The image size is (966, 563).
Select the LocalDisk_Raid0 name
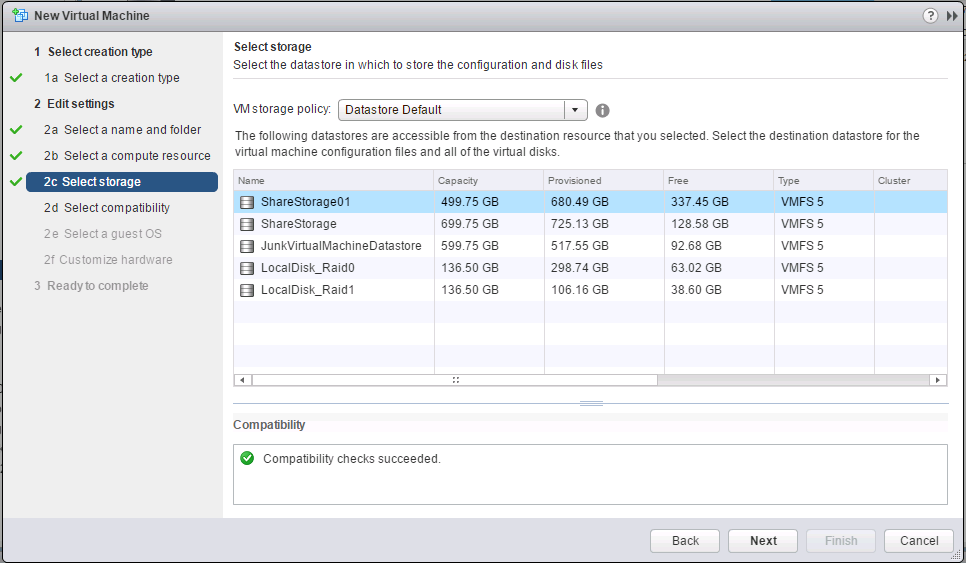(307, 268)
